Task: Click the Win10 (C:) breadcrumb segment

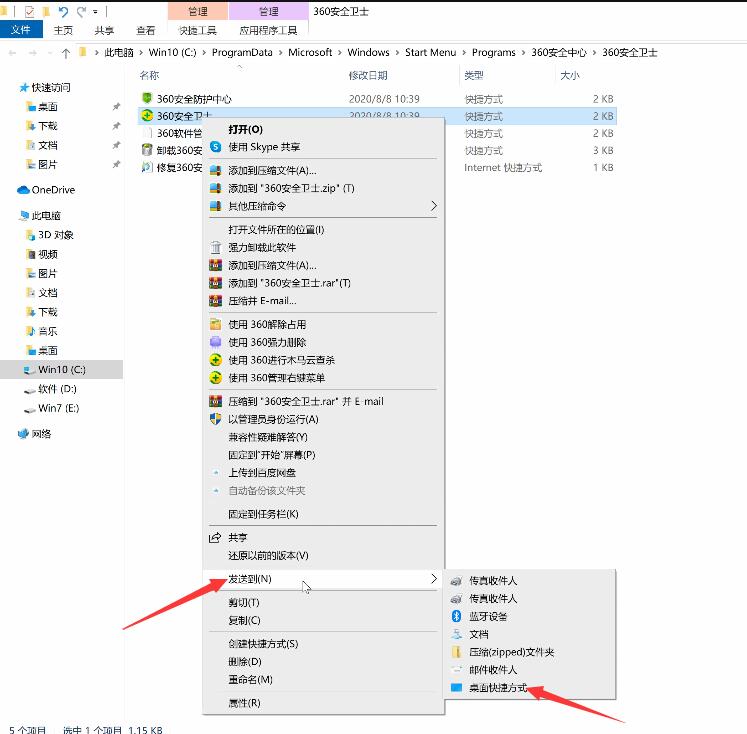Action: point(172,52)
